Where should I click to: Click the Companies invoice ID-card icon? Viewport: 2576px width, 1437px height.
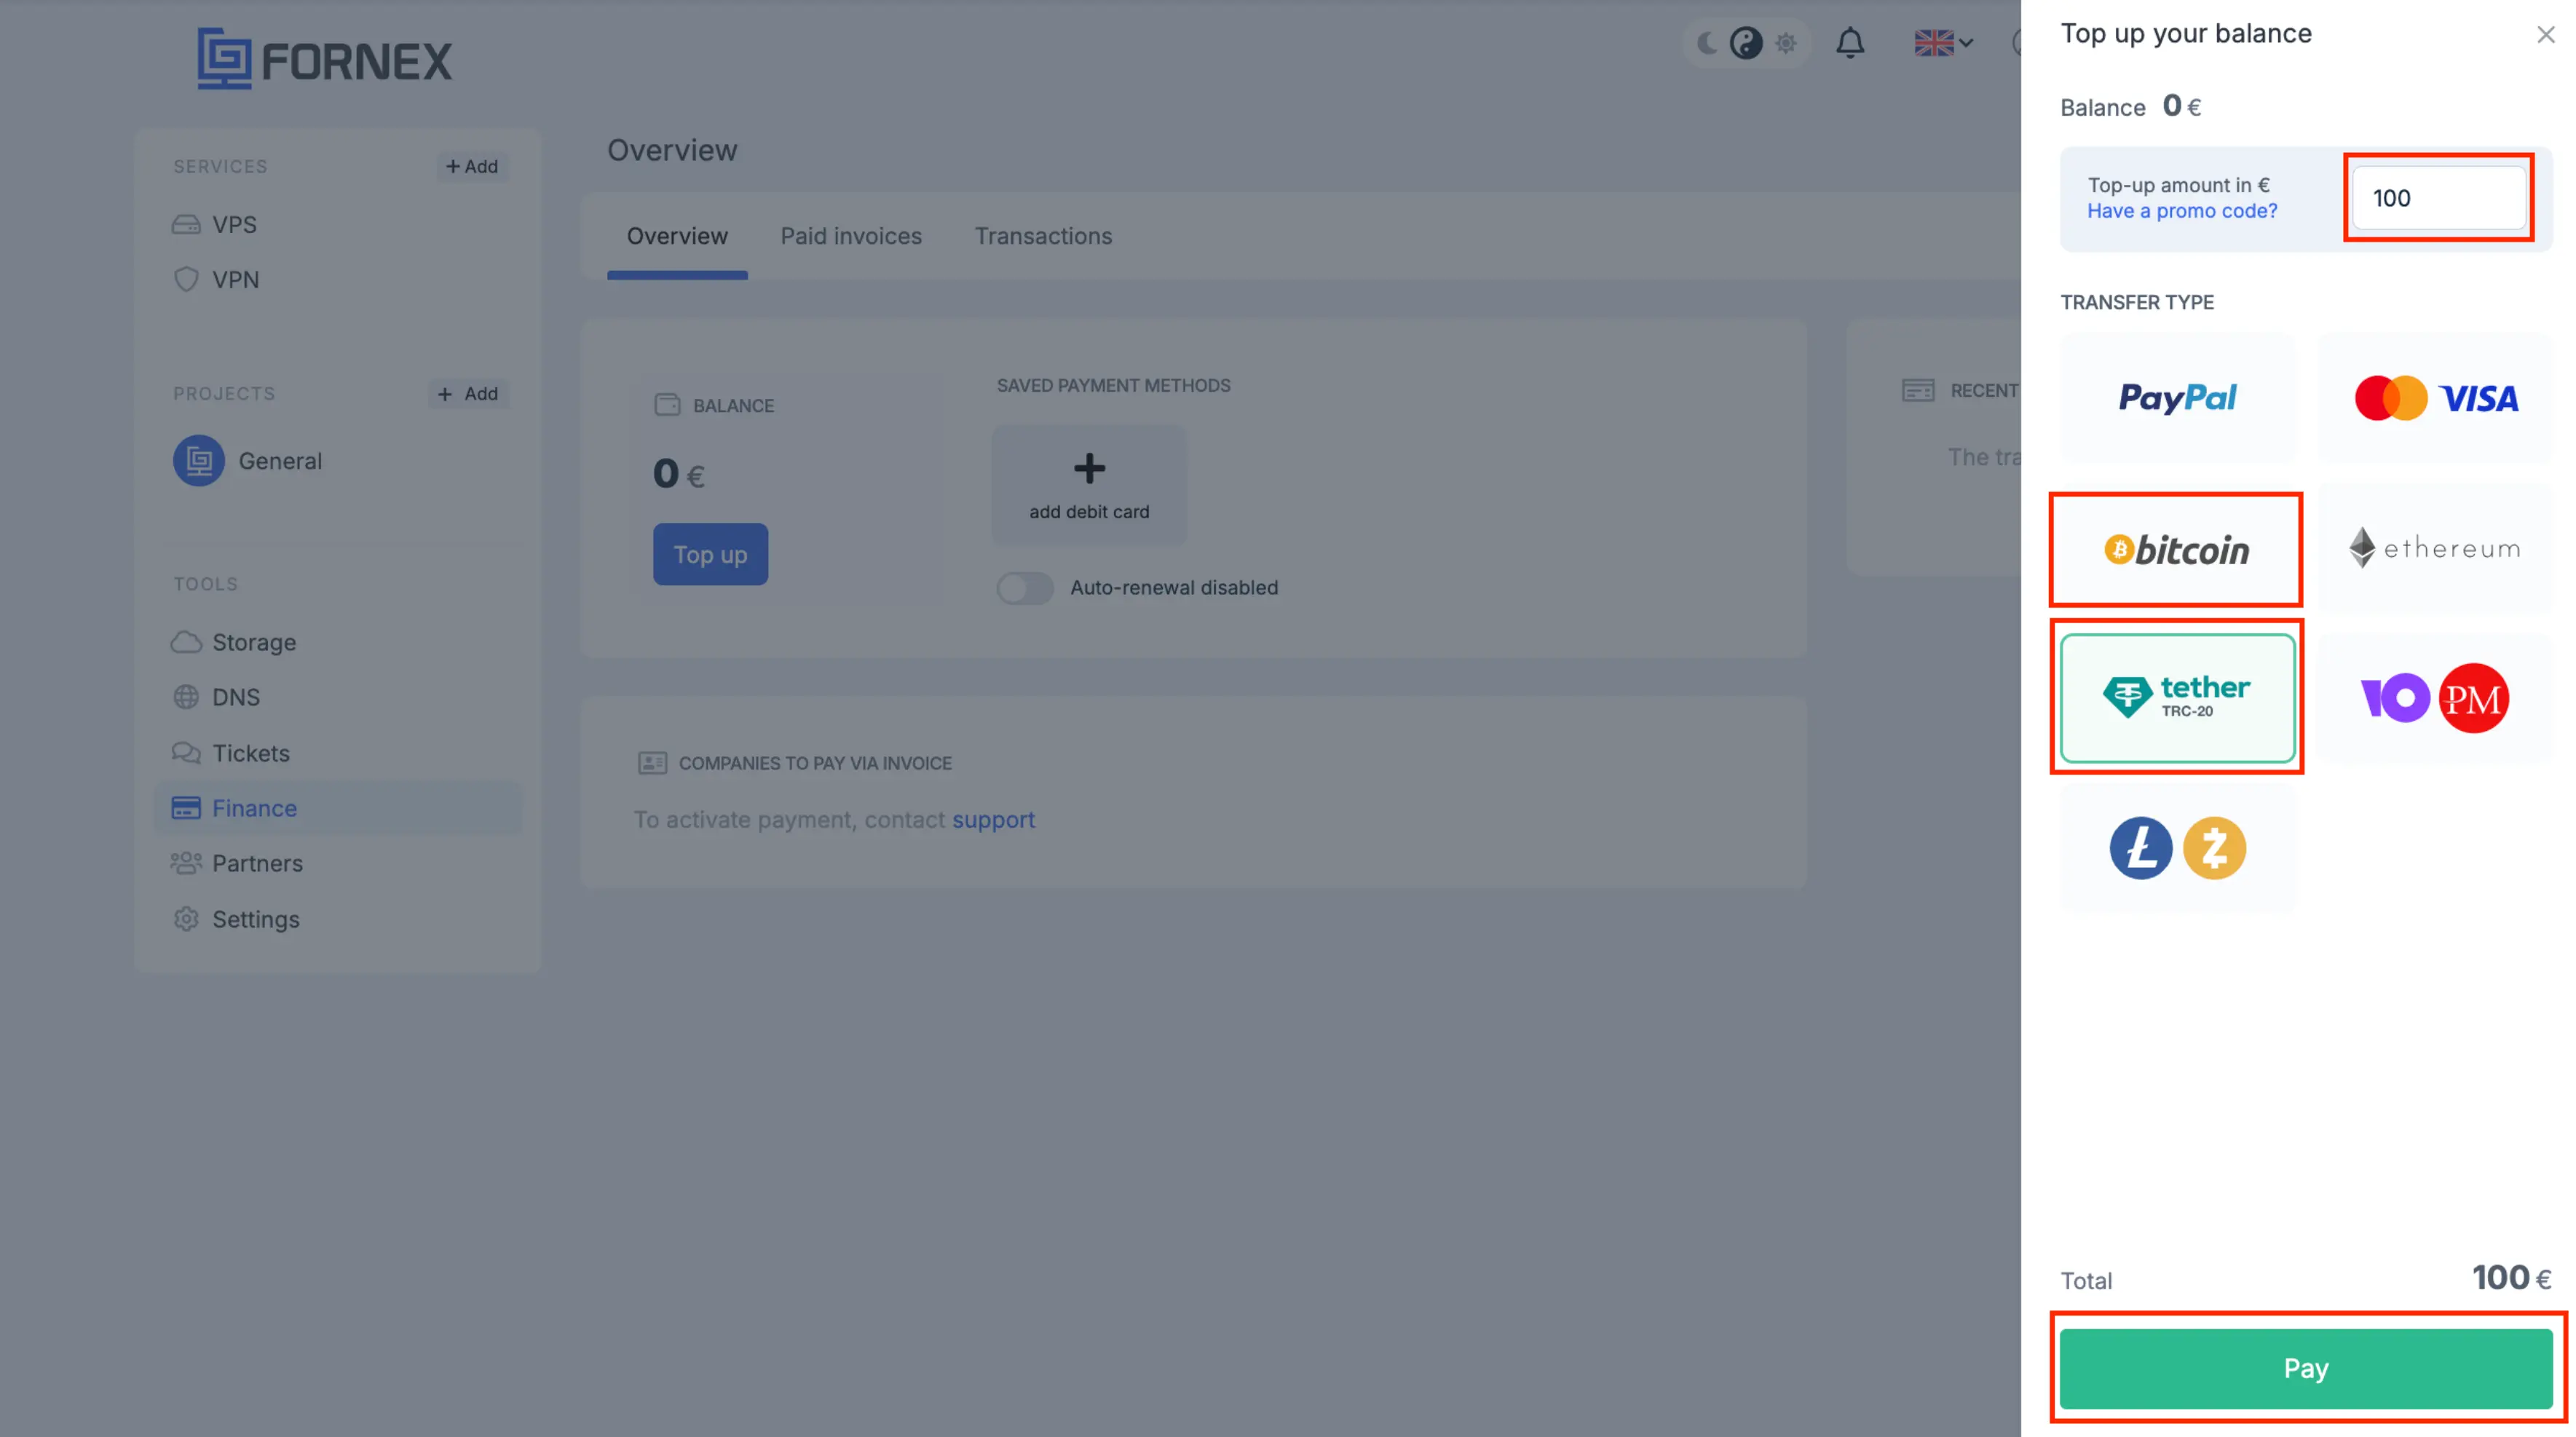[x=652, y=763]
